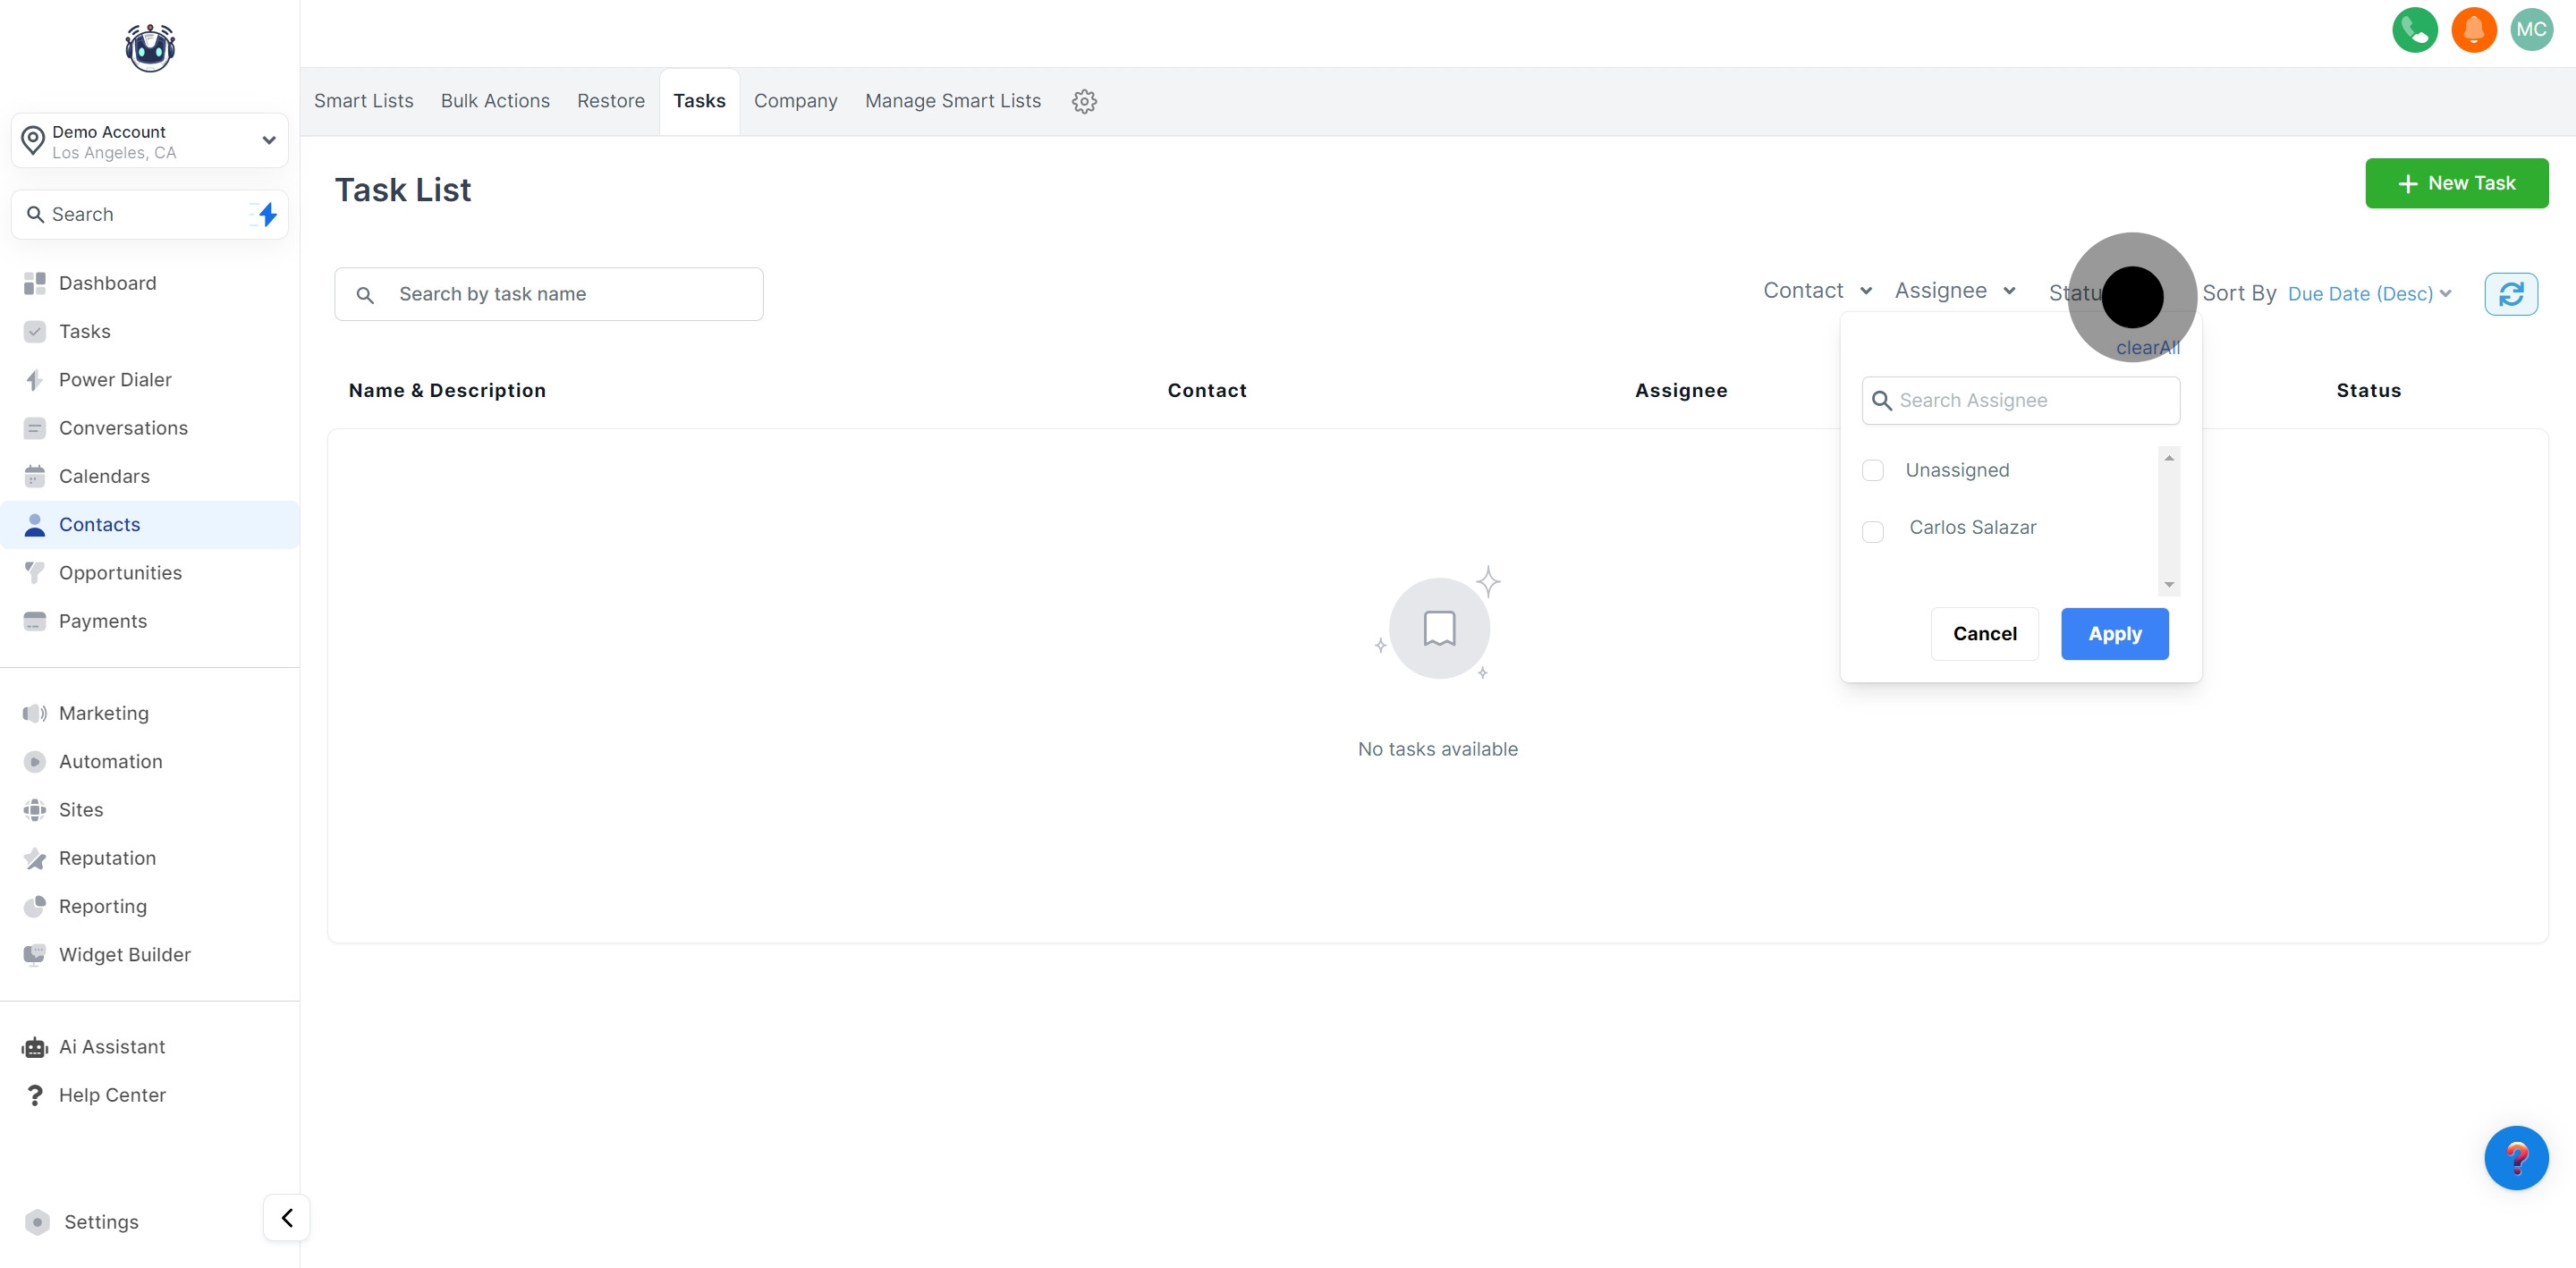Click the settings gear icon in tab bar
This screenshot has height=1268, width=2576.
pos(1084,101)
